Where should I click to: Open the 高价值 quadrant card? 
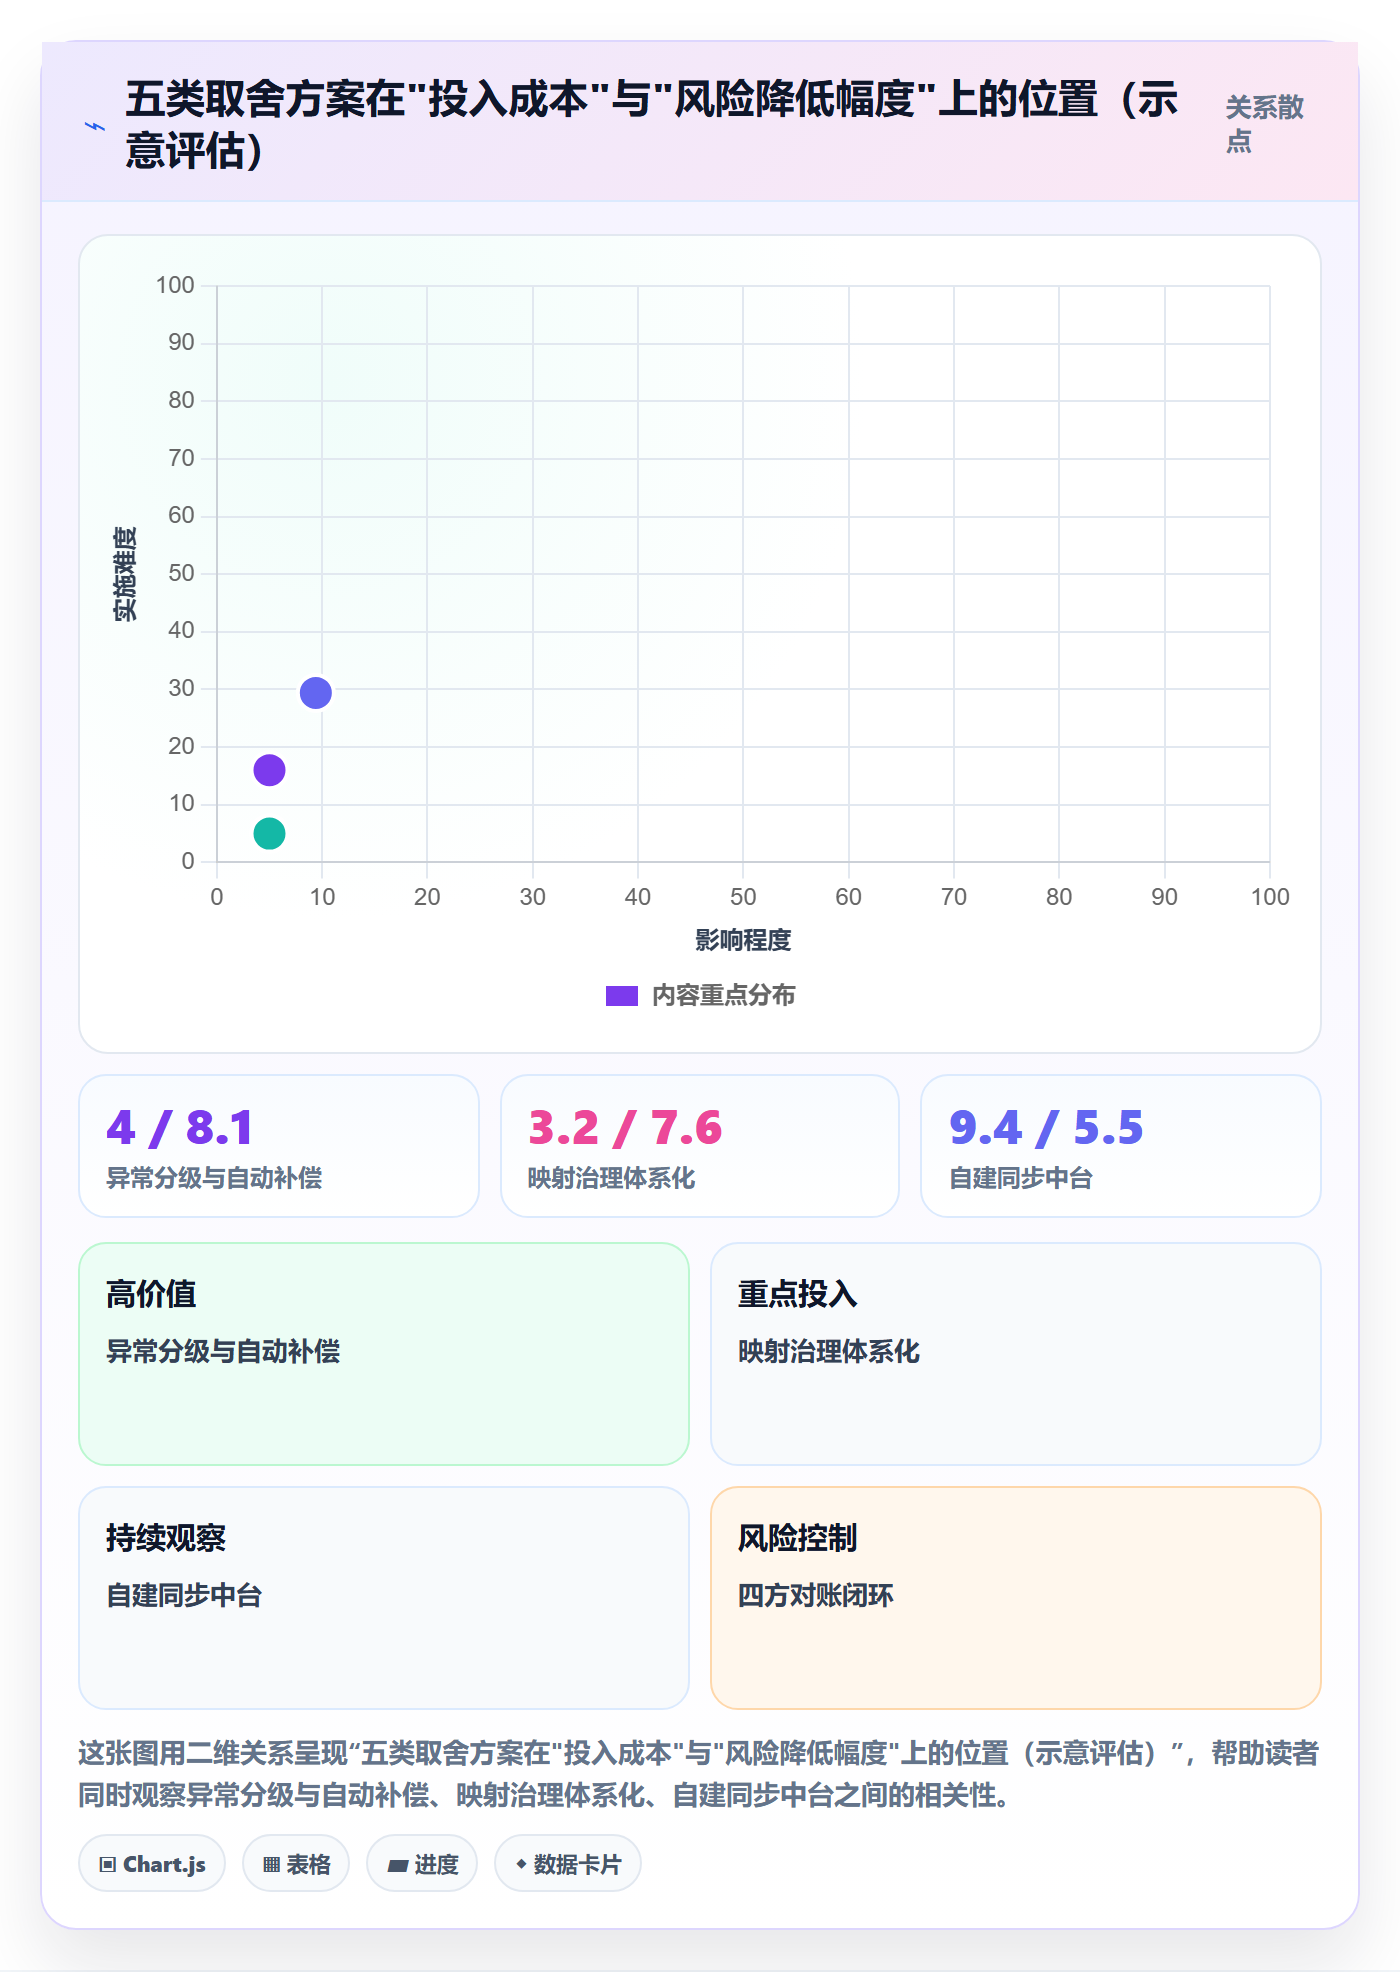coord(384,1354)
